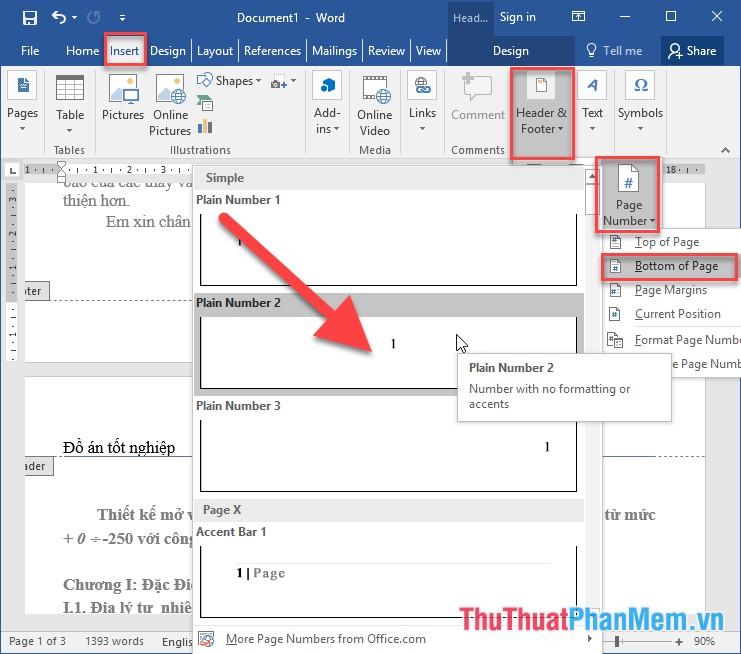Zoom in with the plus button
This screenshot has height=654, width=741.
click(679, 642)
